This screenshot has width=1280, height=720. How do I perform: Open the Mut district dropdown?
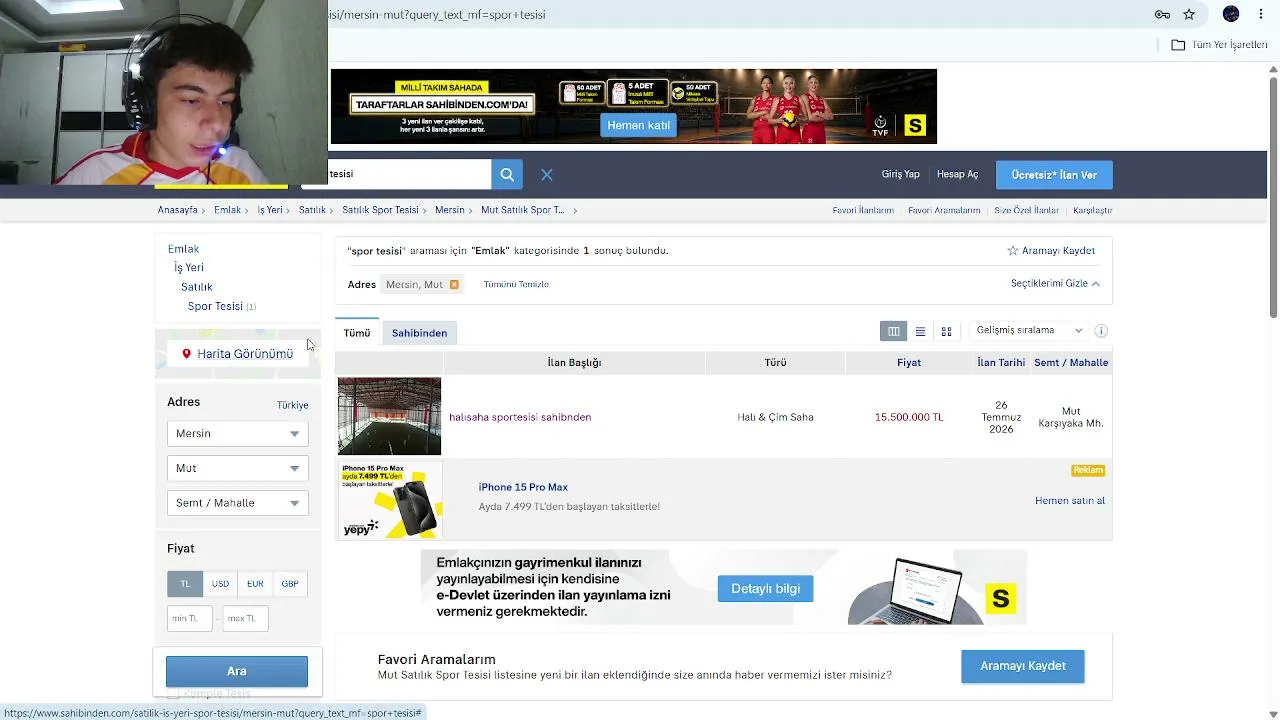point(238,468)
